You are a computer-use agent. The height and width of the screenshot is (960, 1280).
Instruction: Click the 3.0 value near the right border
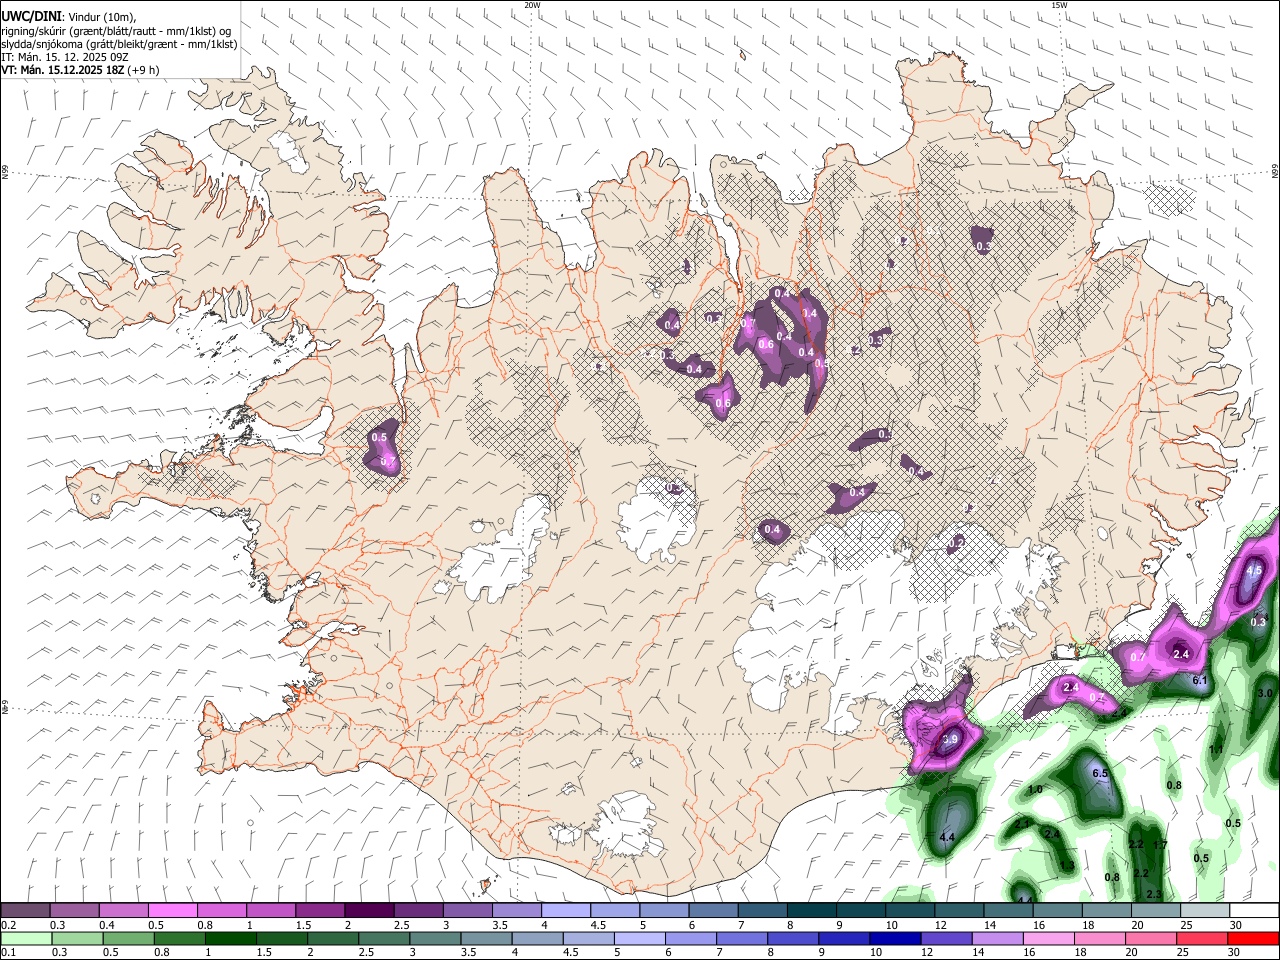tap(1265, 693)
